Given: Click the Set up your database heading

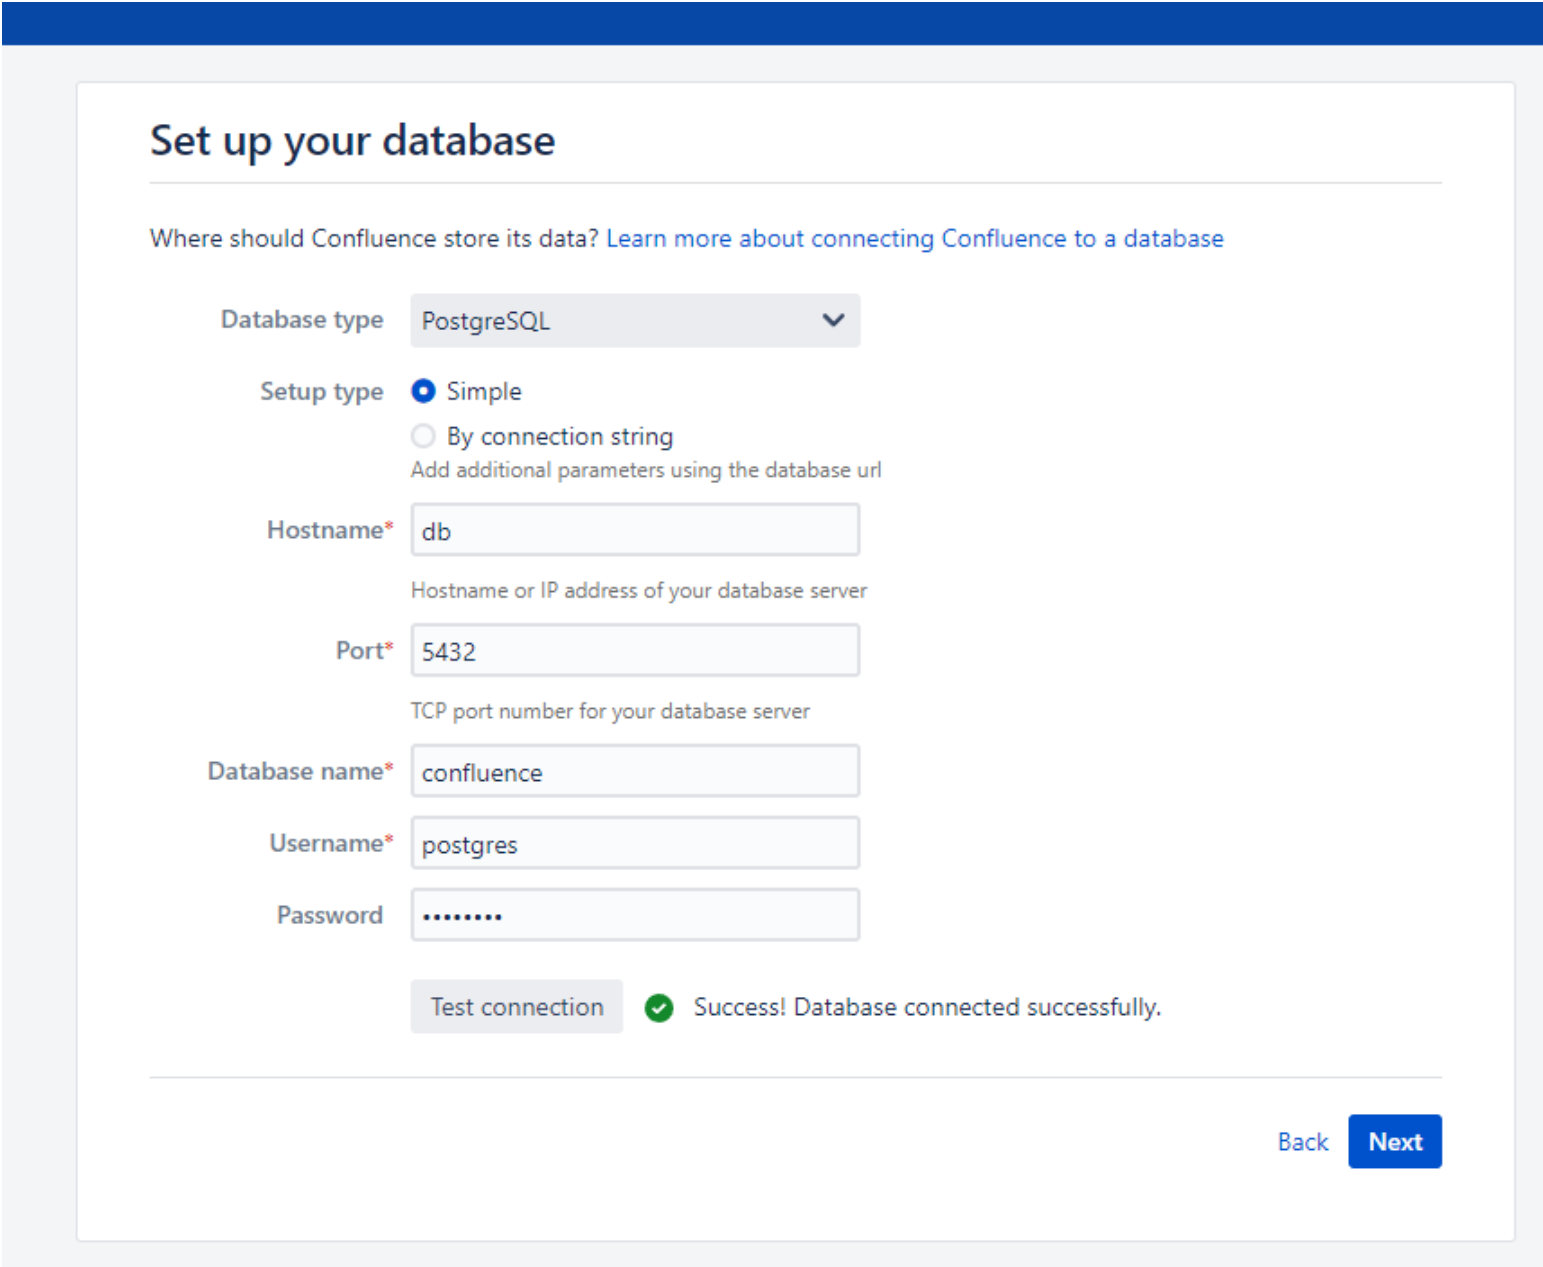Looking at the screenshot, I should pyautogui.click(x=352, y=140).
